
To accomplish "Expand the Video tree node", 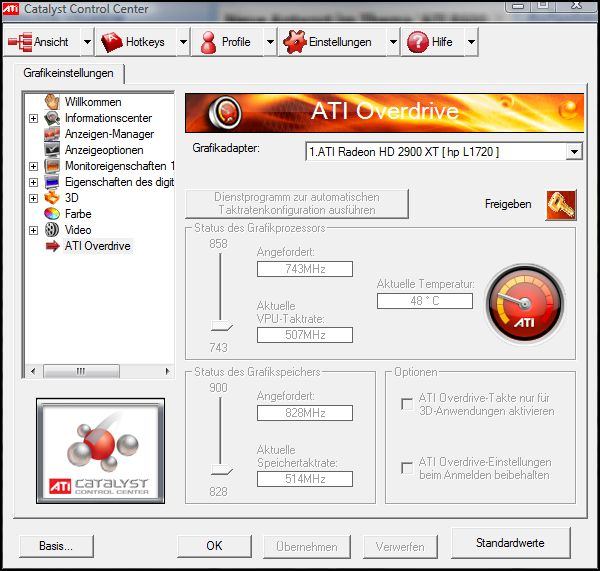I will pos(34,230).
